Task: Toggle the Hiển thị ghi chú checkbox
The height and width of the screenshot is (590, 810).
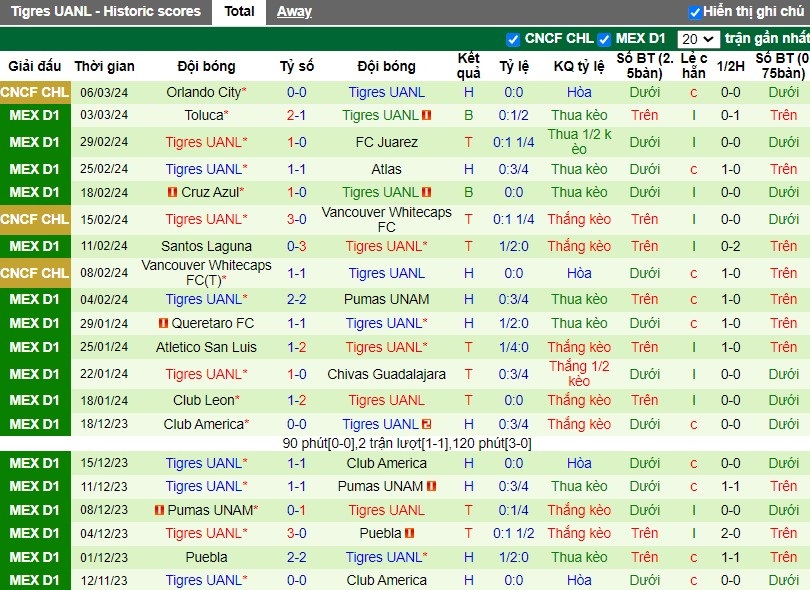Action: click(695, 12)
